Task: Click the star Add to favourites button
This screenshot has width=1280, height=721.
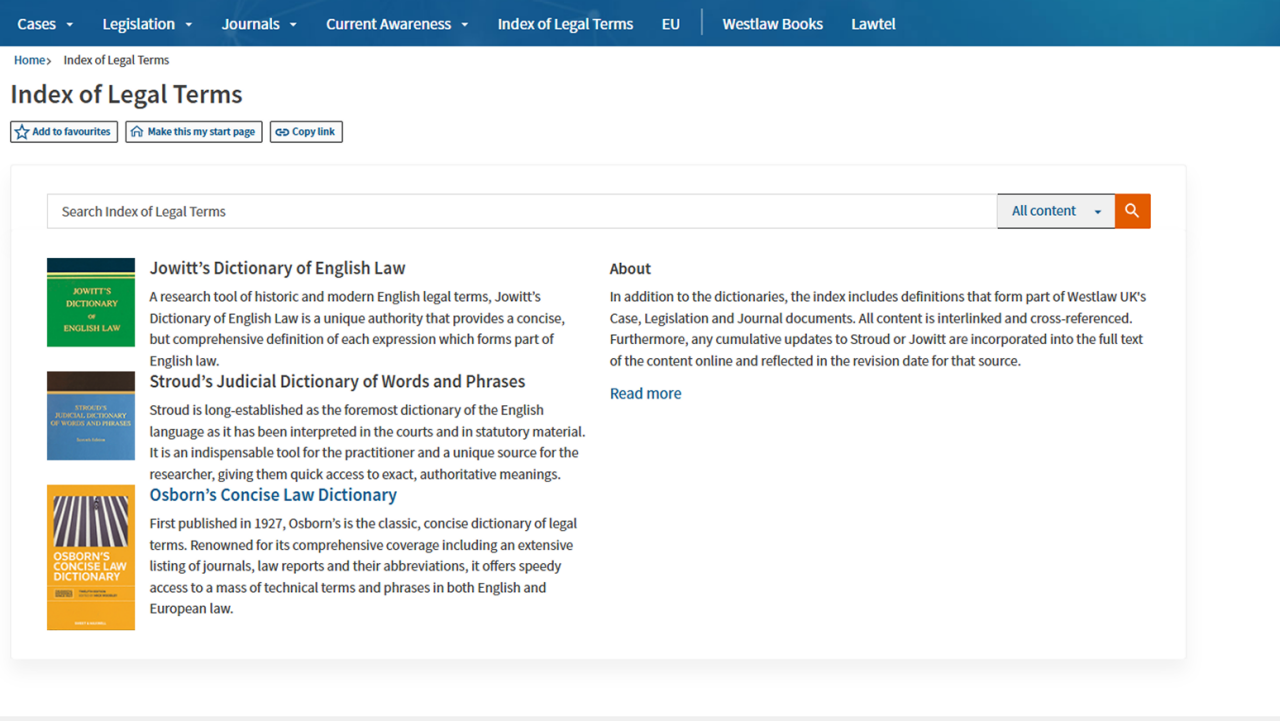Action: click(64, 132)
